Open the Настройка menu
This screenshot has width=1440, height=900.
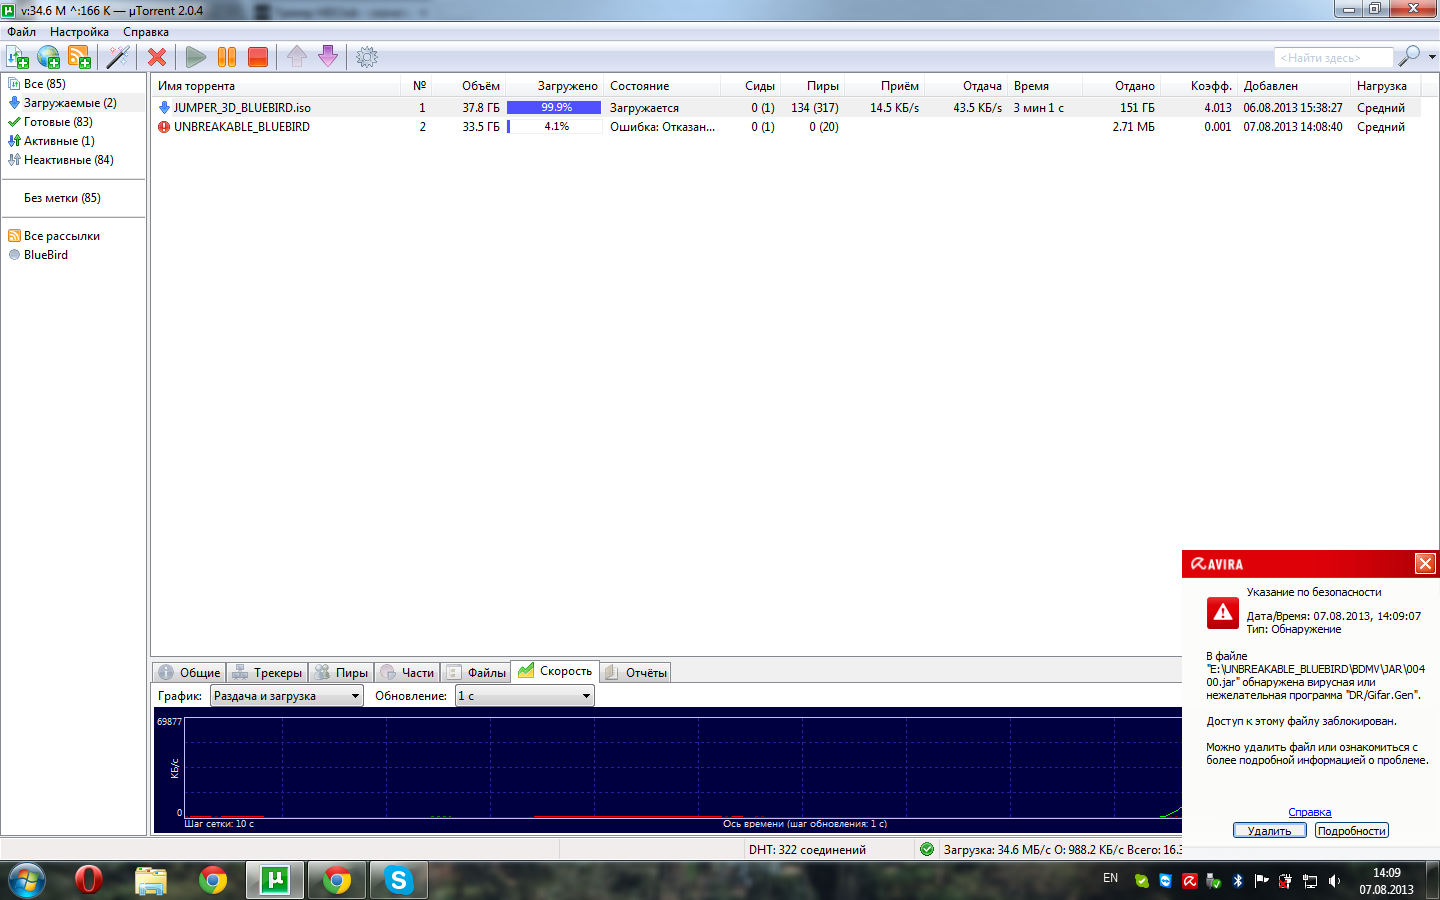[79, 32]
